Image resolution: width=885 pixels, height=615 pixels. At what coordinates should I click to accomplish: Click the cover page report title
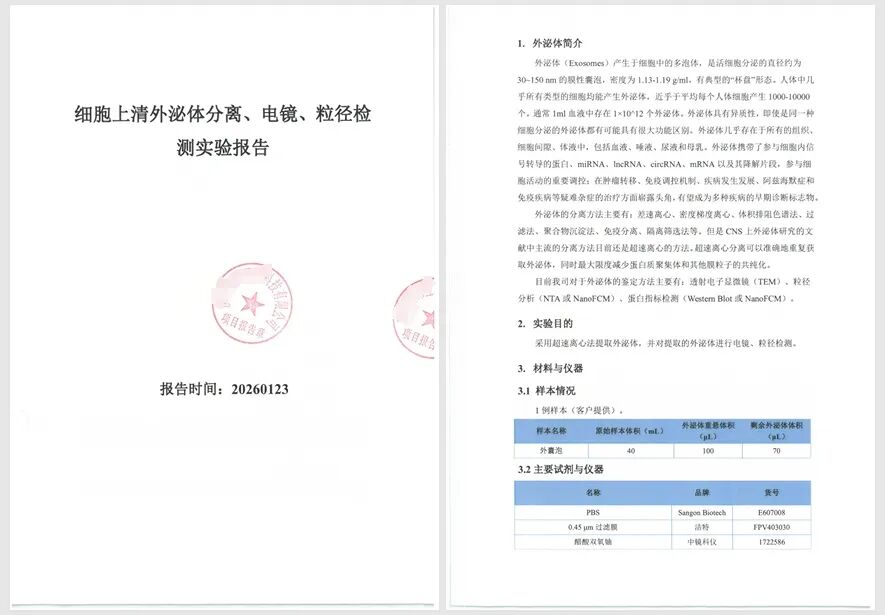(222, 130)
